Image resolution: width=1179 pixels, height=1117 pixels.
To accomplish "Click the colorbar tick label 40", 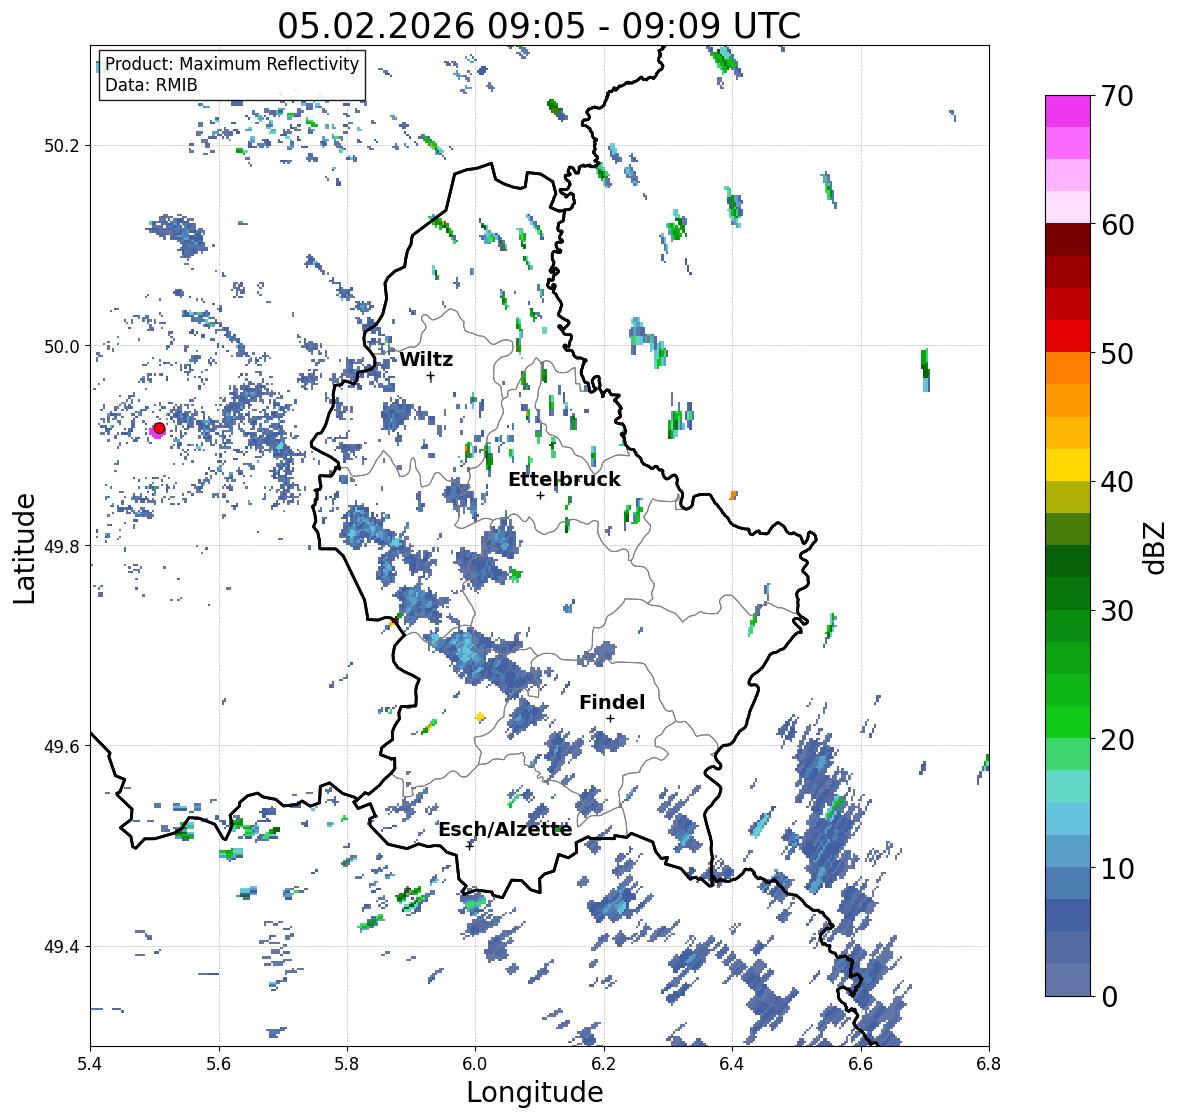I will pyautogui.click(x=1117, y=482).
